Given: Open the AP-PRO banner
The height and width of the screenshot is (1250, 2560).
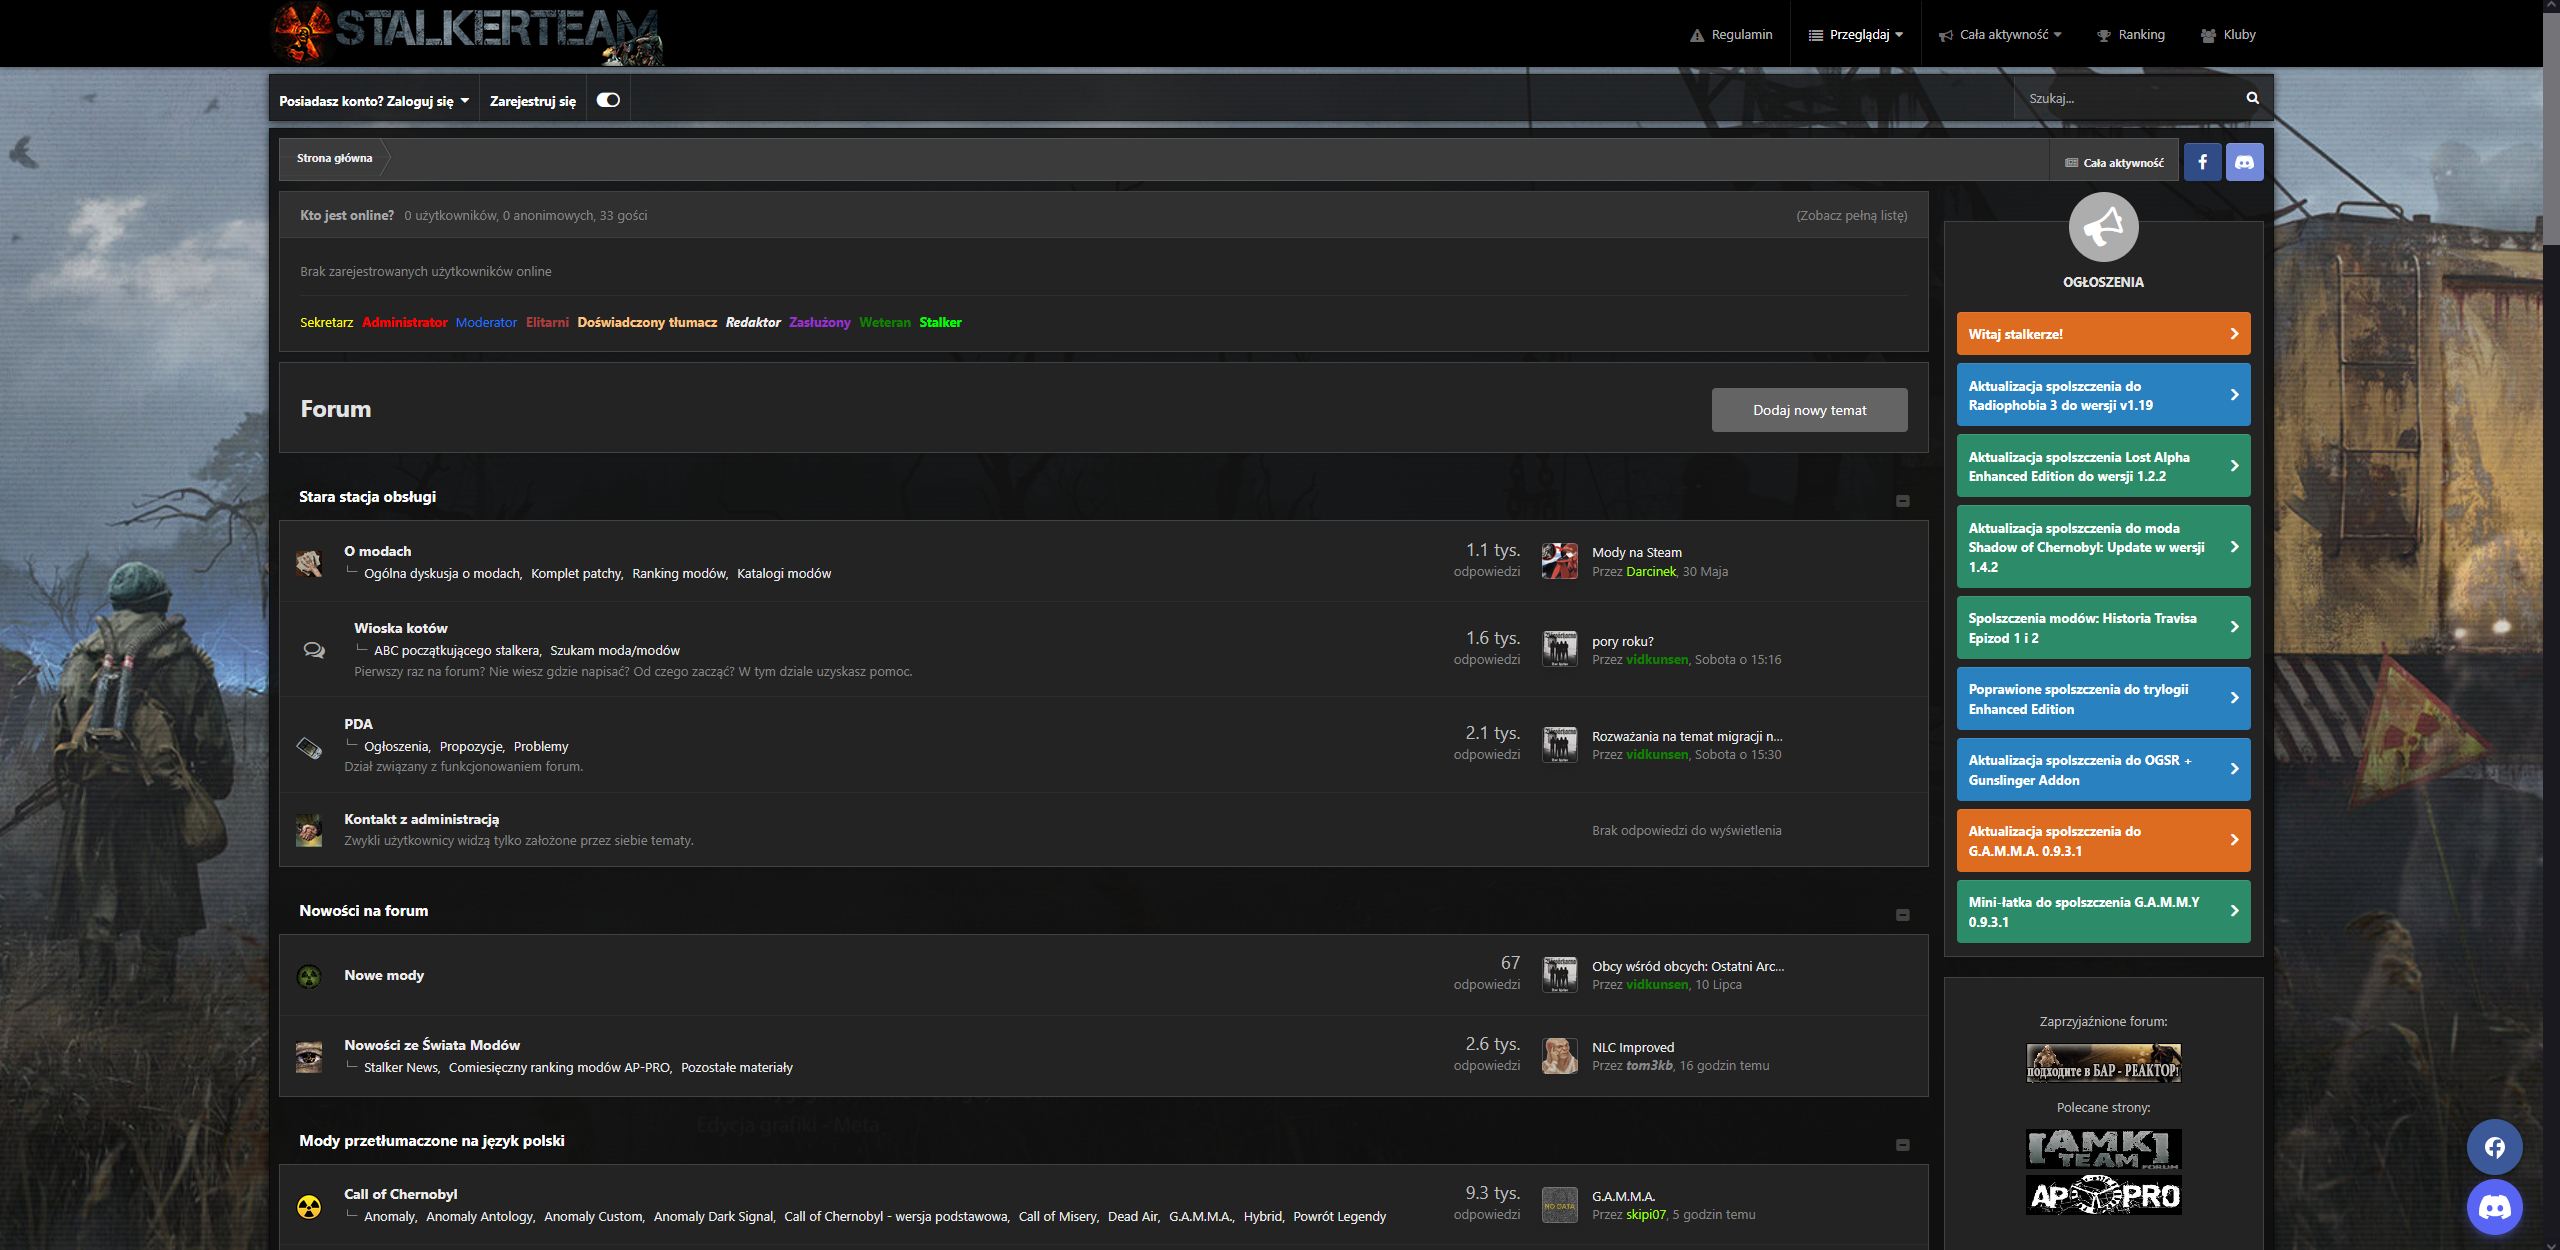Looking at the screenshot, I should click(2103, 1195).
